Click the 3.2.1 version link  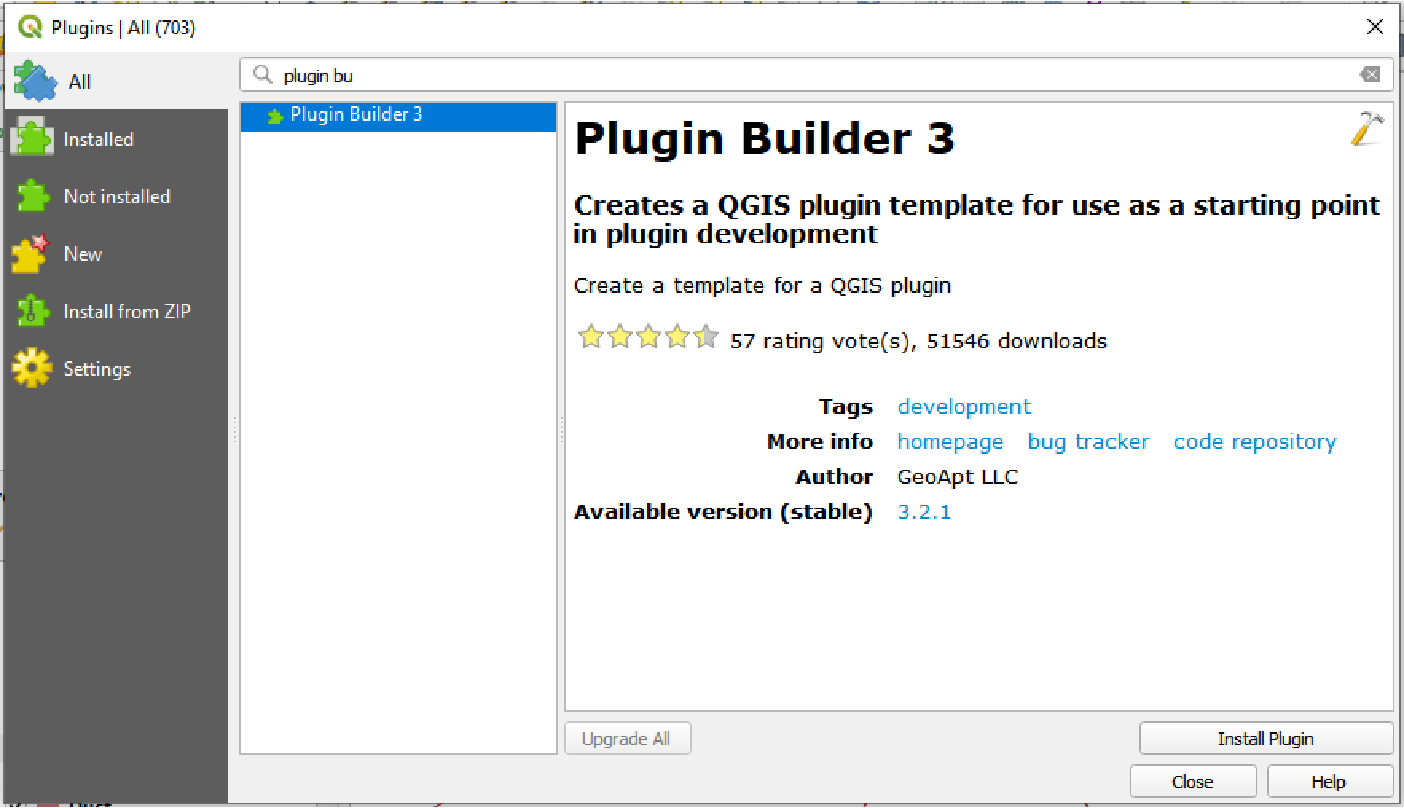pos(924,512)
